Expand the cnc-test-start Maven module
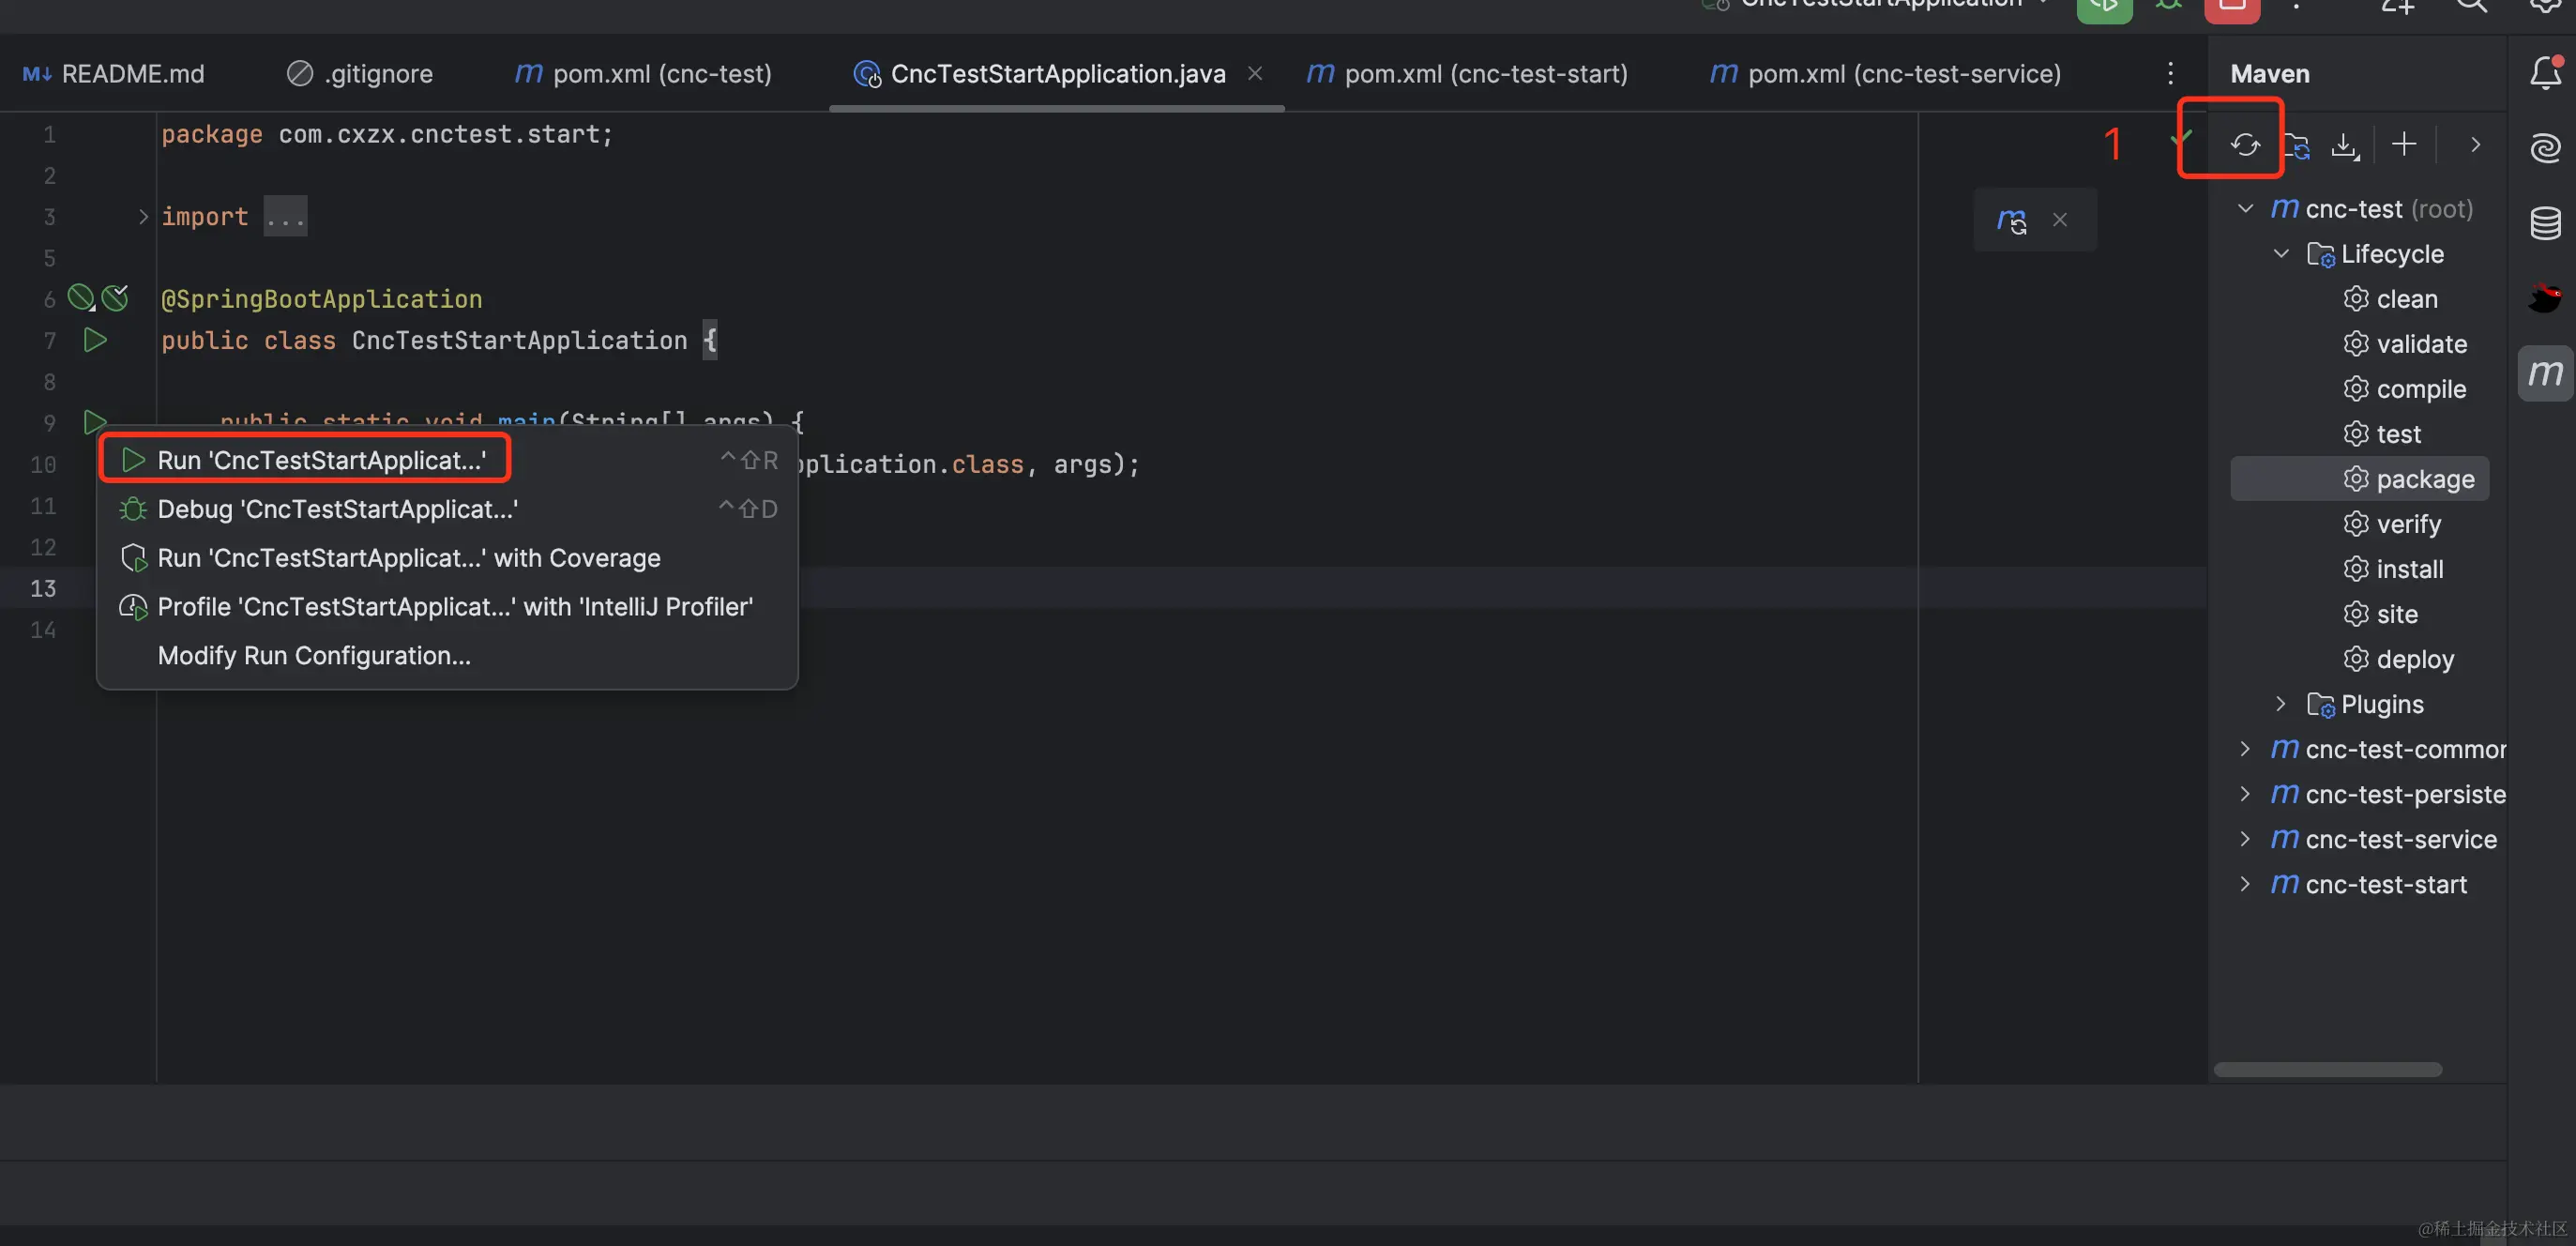 point(2245,884)
